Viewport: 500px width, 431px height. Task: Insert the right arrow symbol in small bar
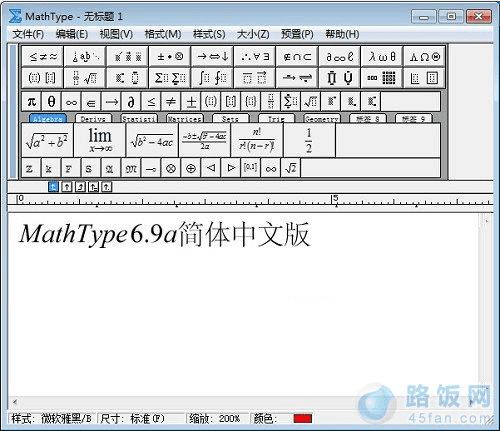click(x=111, y=102)
